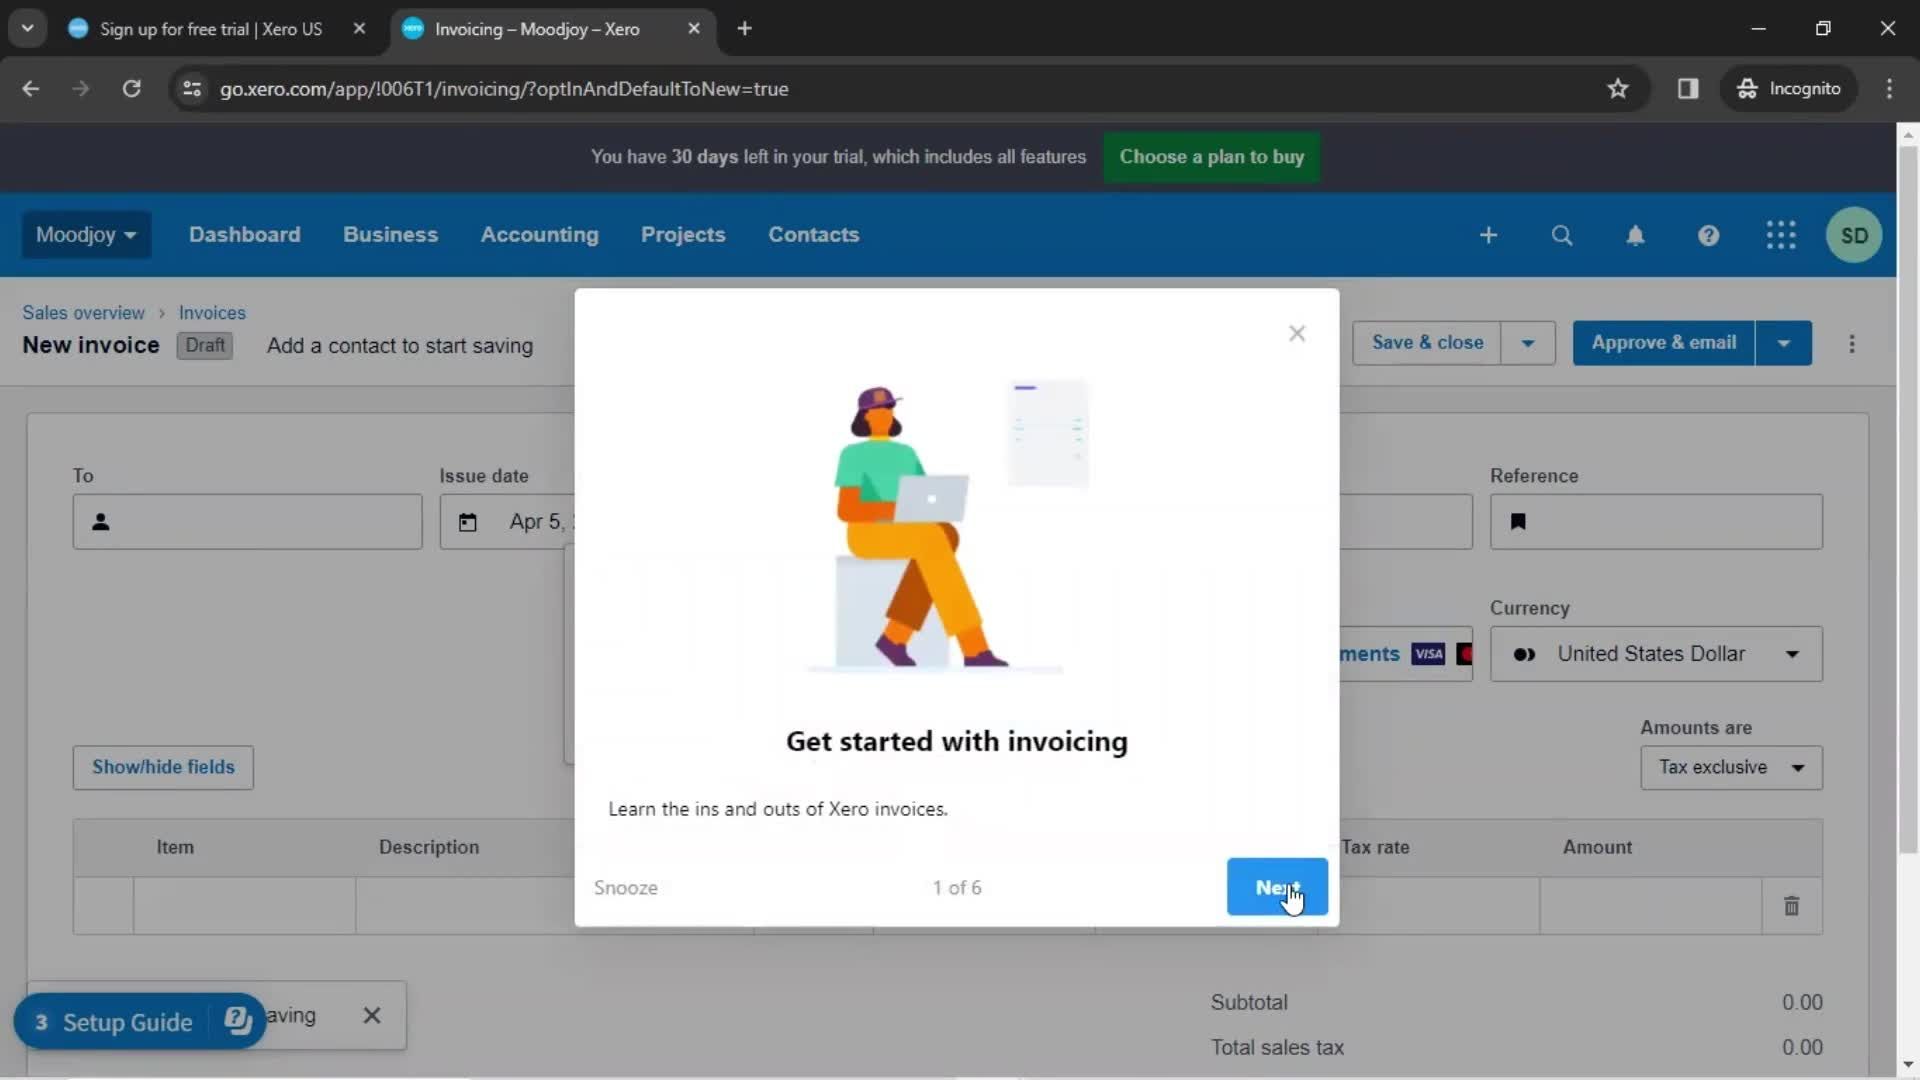Screen dimensions: 1920x1080
Task: Click the person icon in To field
Action: coord(101,522)
